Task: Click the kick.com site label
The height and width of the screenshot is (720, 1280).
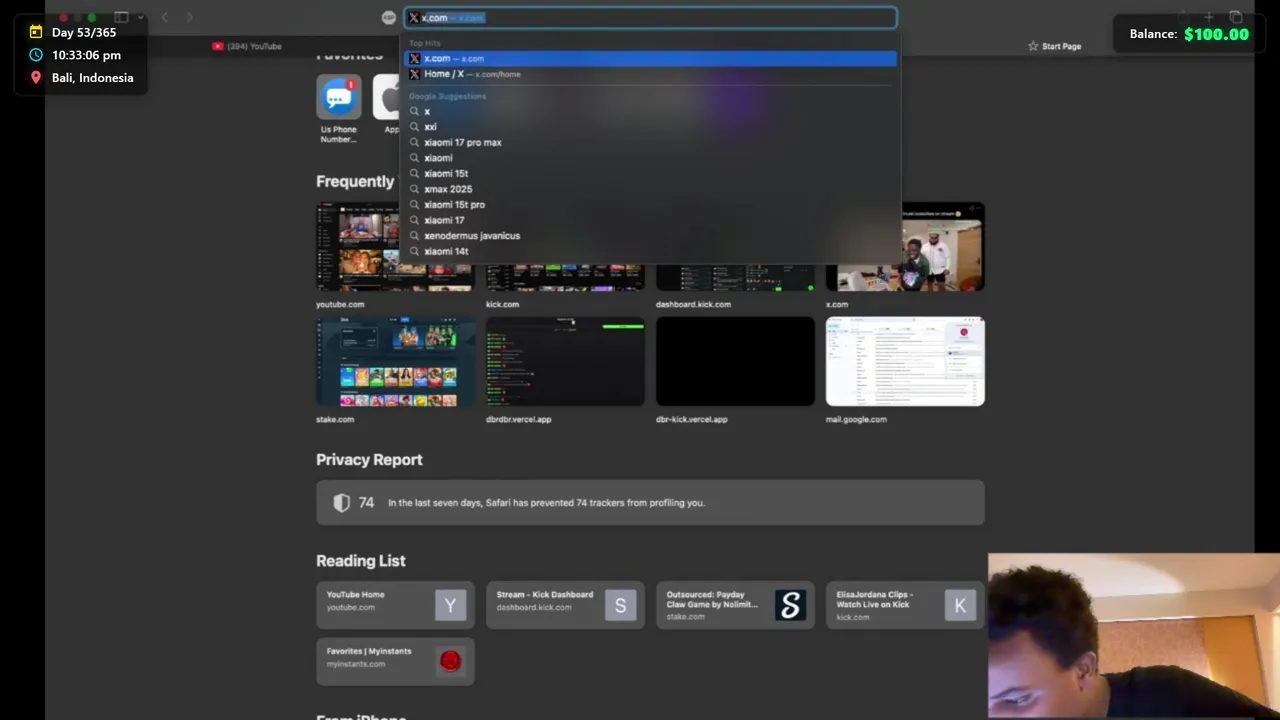Action: 502,304
